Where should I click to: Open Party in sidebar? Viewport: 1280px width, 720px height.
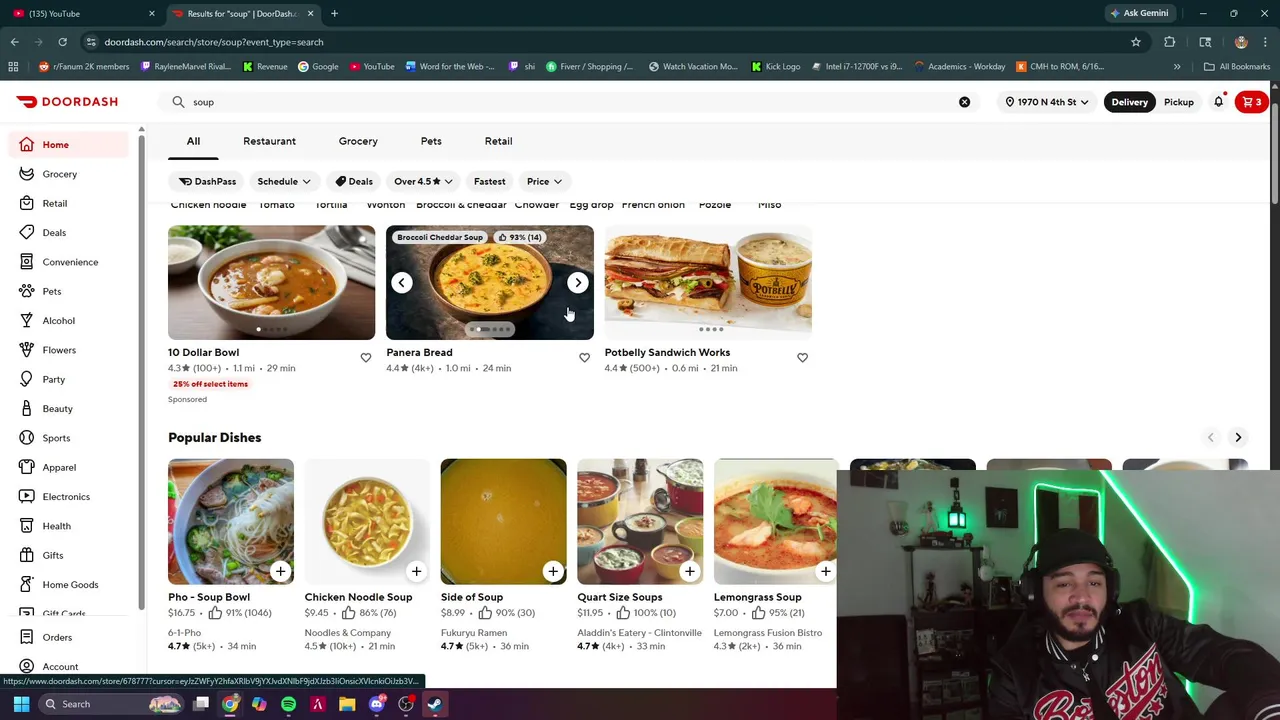pyautogui.click(x=70, y=379)
